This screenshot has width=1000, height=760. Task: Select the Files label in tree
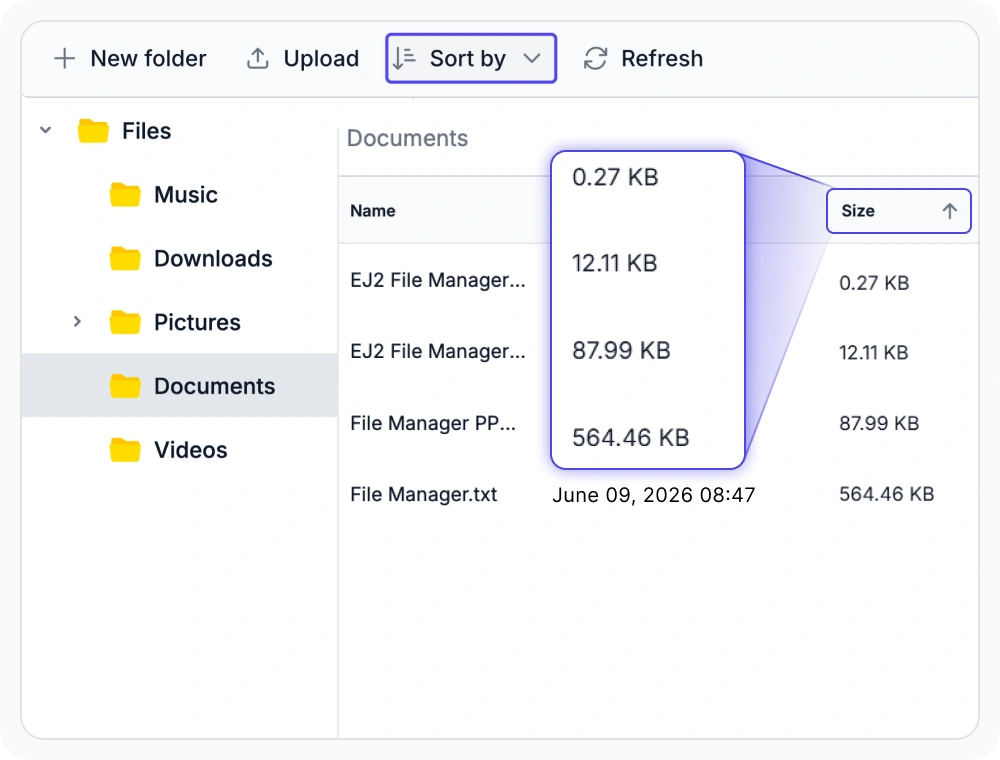coord(147,131)
